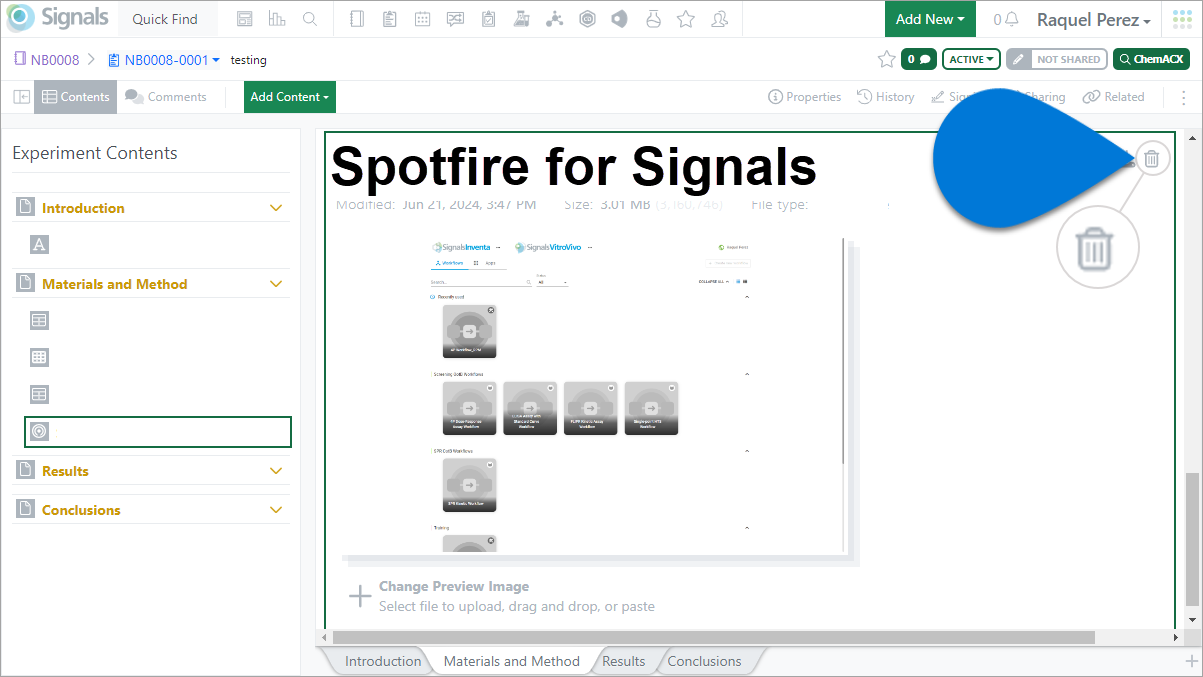1203x677 pixels.
Task: Open the dashboard layout icon in top bar
Action: [x=245, y=19]
